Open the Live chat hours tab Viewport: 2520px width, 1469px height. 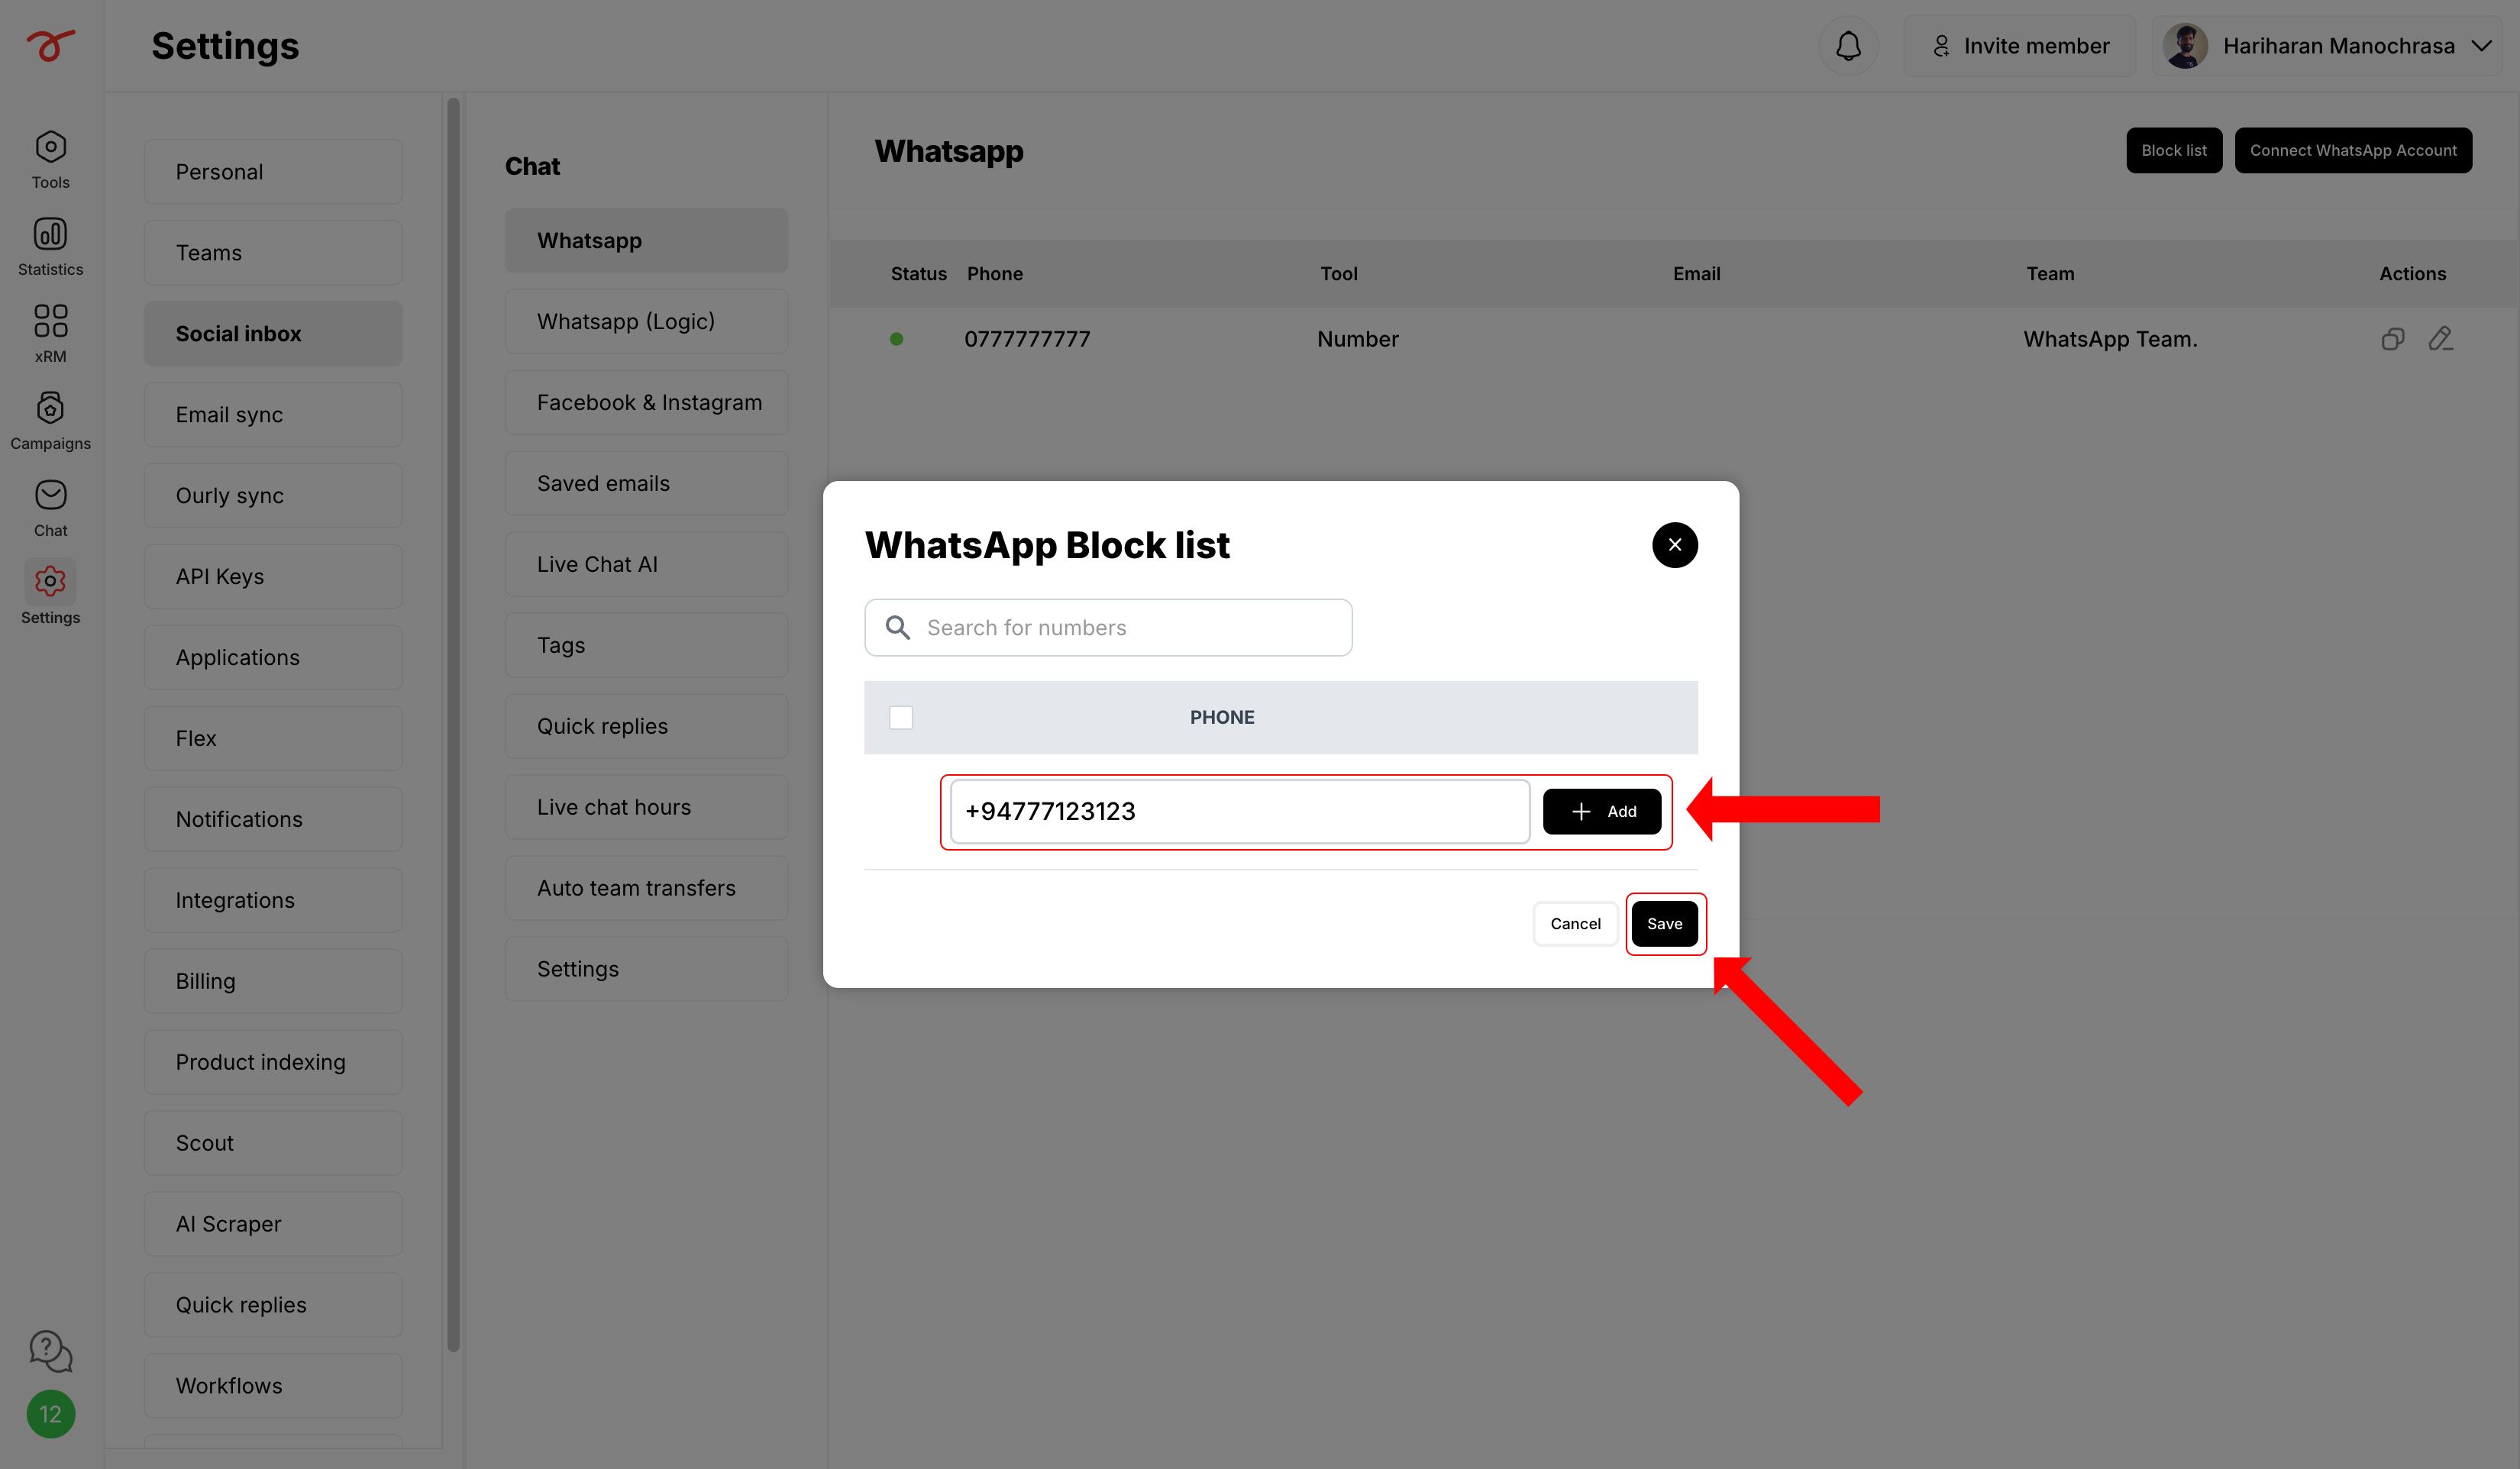coord(646,808)
